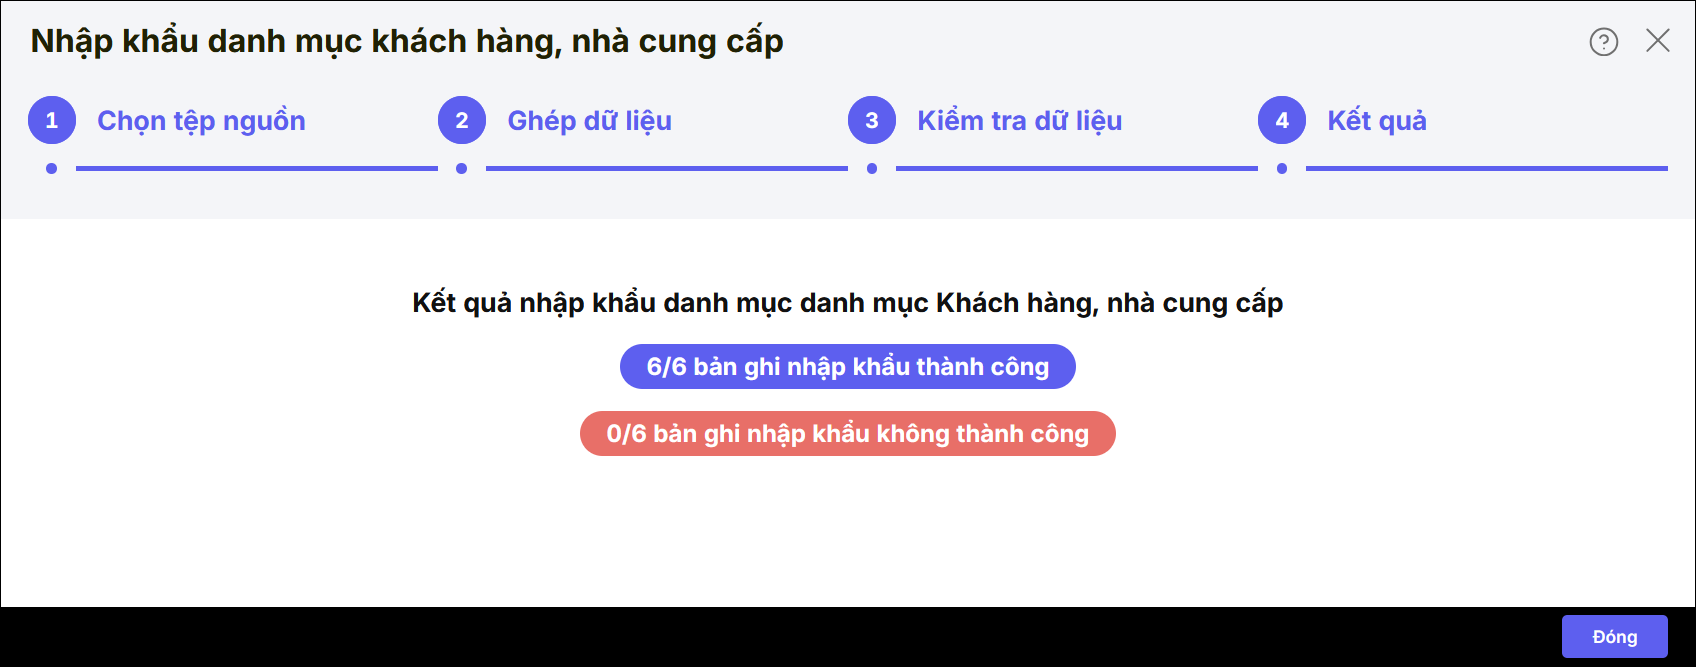
Task: Click the progress line under "Kết quả"
Action: (x=1486, y=169)
